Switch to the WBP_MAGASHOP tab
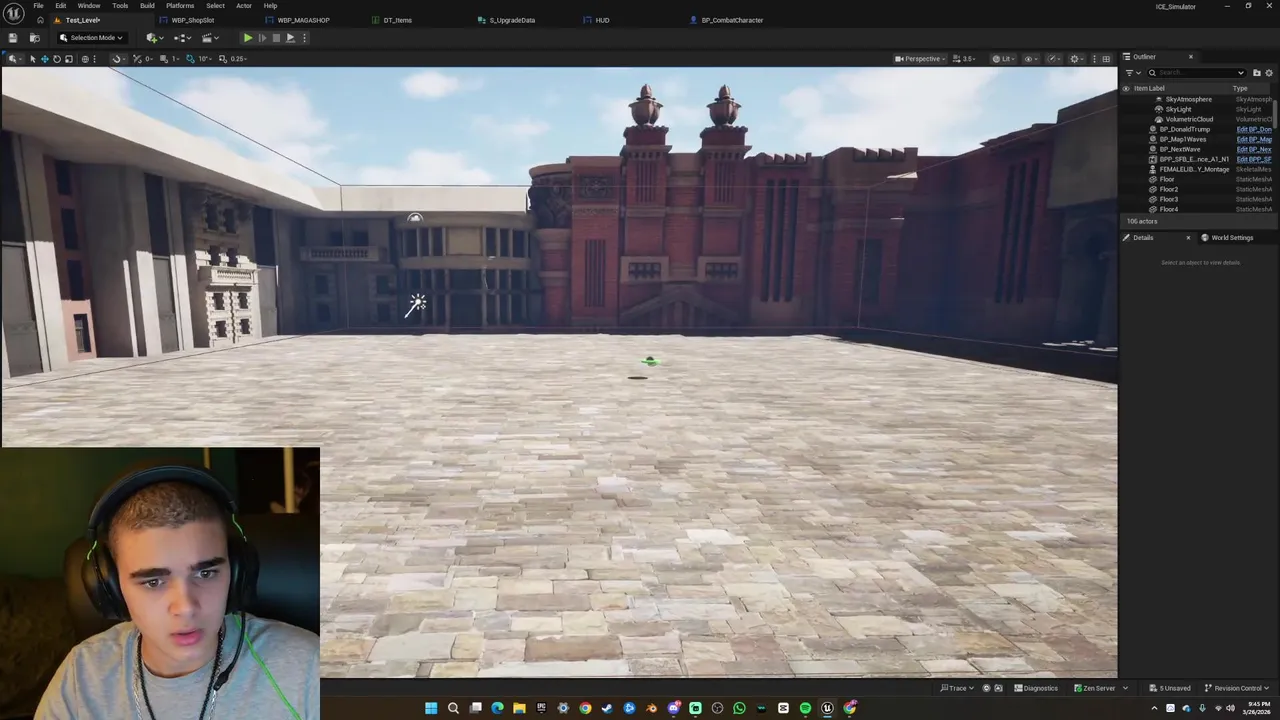 (303, 20)
